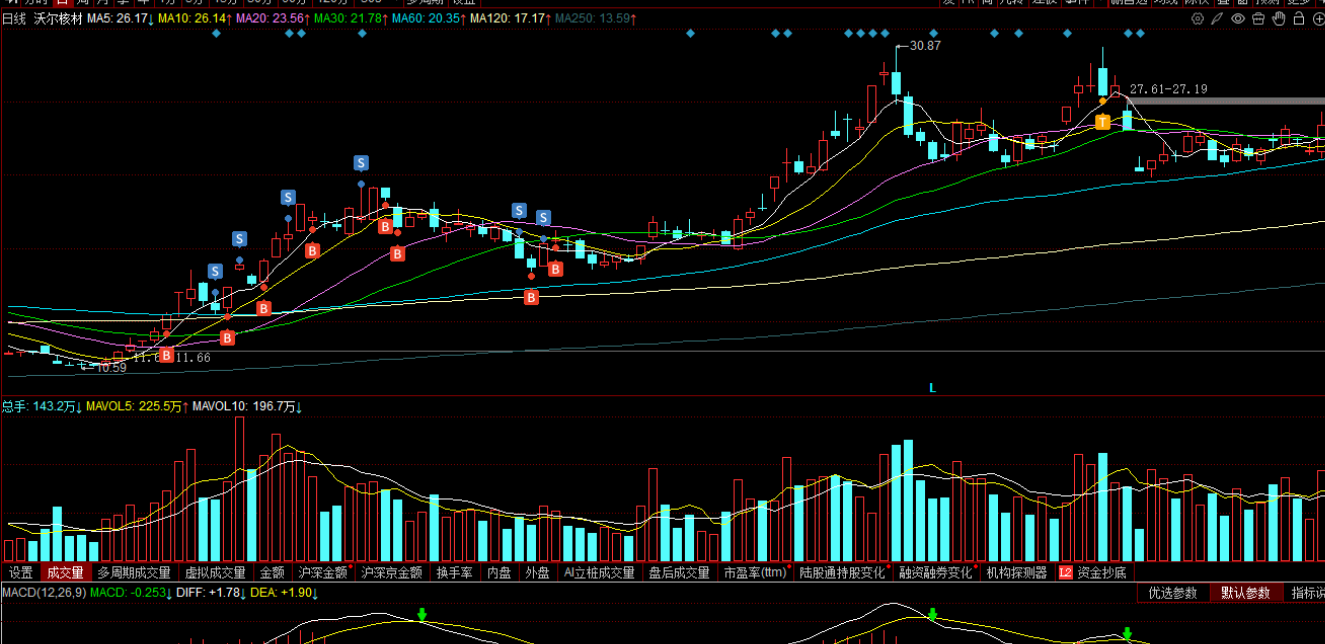Toggle the lock icon in chart toolbar
Viewport: 1325px width, 644px height.
coord(1299,18)
